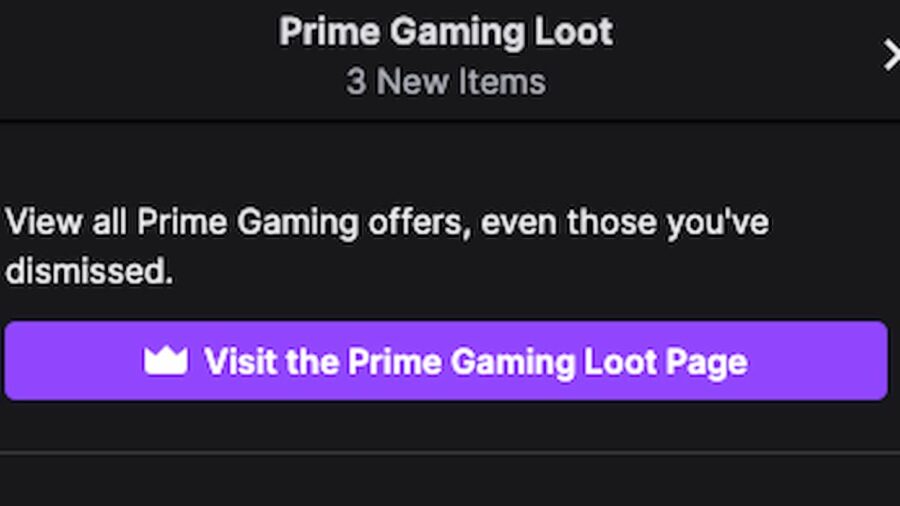Click the 3 New Items subtitle

click(x=446, y=81)
